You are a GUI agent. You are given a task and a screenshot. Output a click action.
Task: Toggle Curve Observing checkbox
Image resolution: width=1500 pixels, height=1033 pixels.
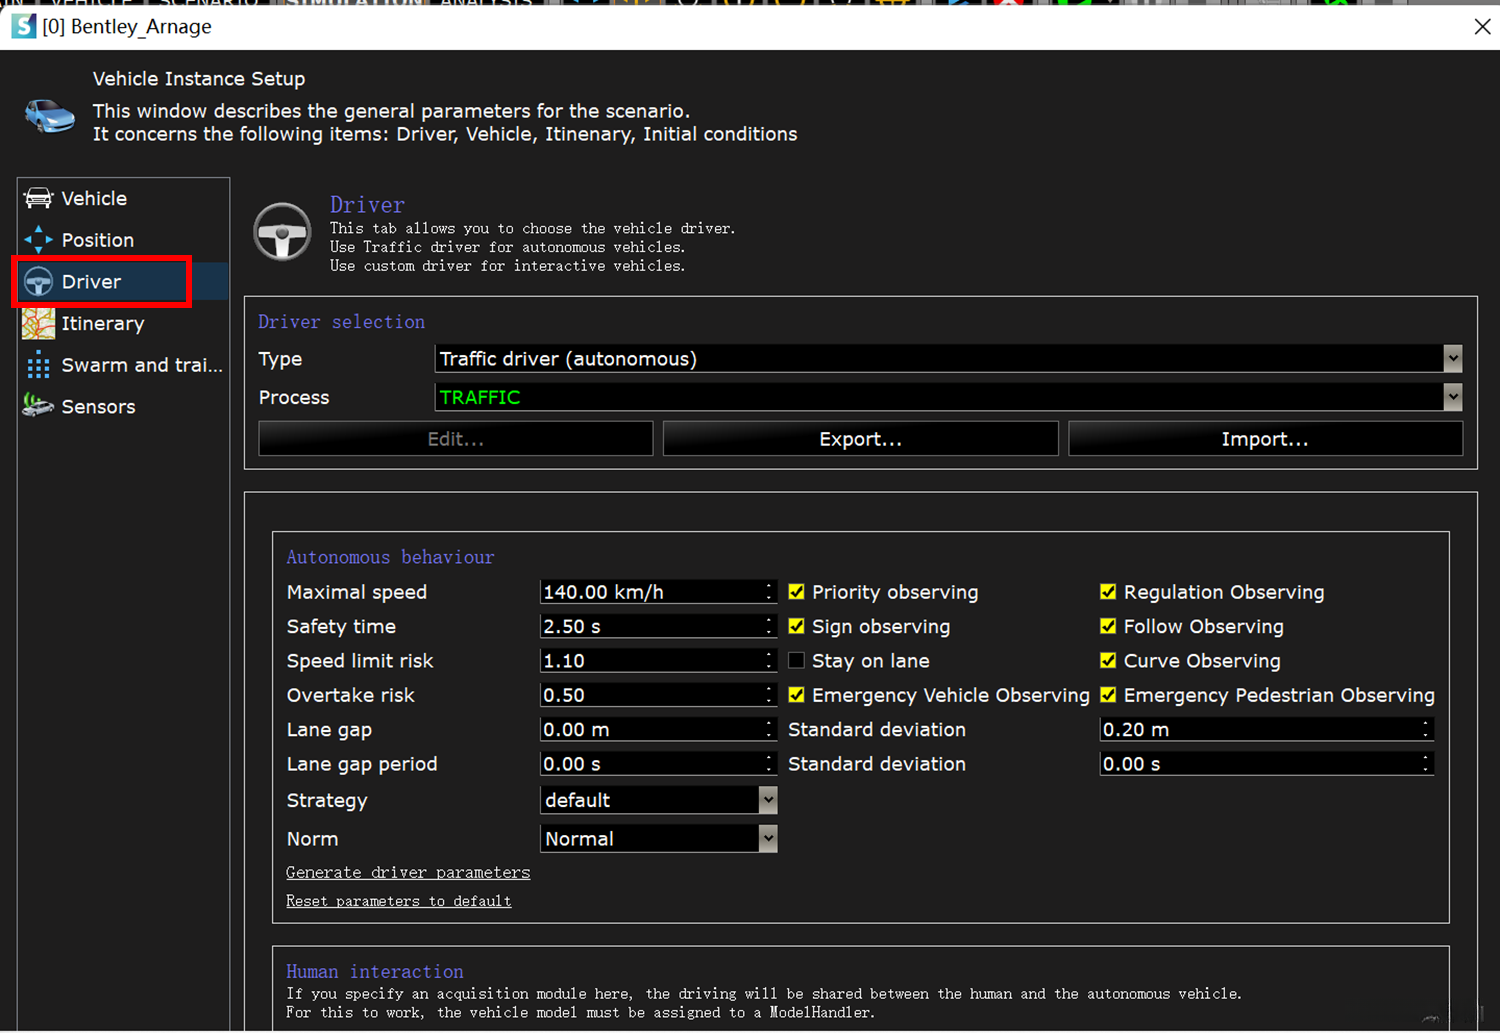coord(1108,660)
